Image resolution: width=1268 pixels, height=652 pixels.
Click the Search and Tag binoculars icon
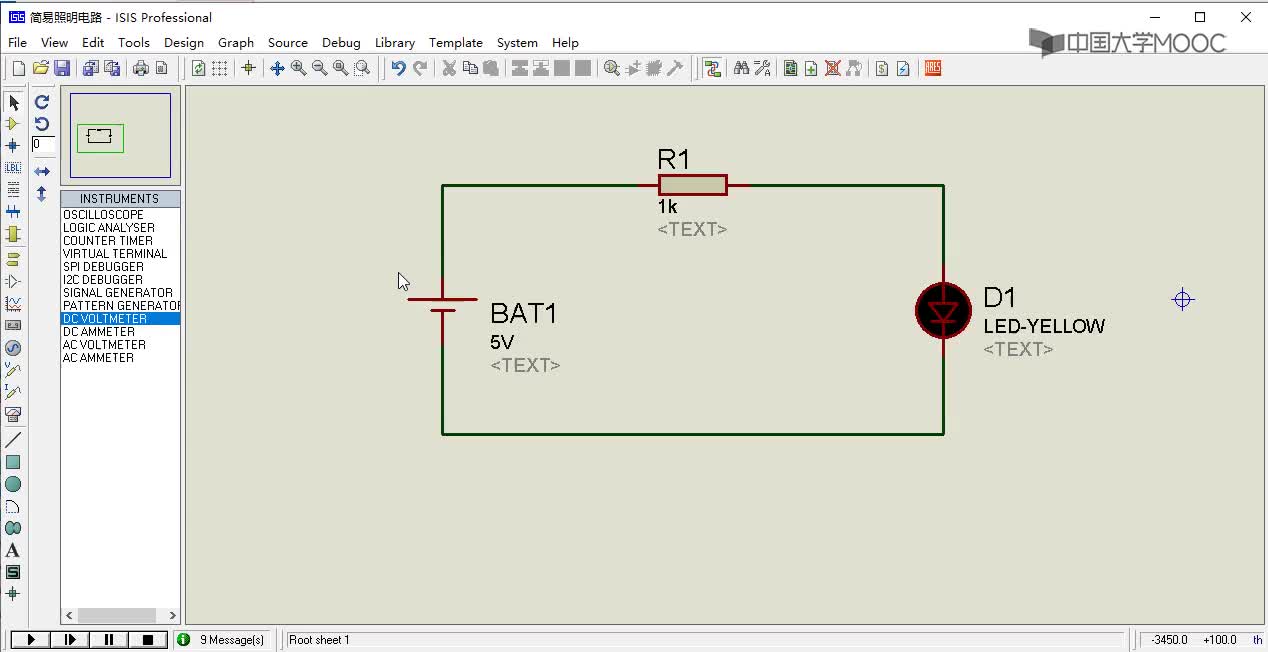tap(741, 68)
